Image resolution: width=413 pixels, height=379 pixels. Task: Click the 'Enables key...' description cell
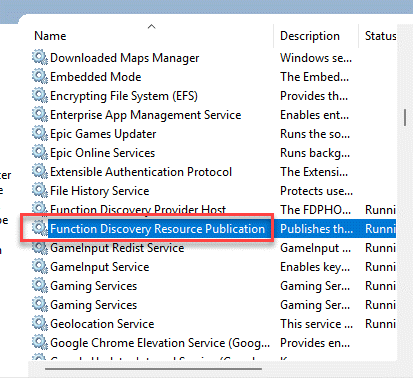point(315,267)
